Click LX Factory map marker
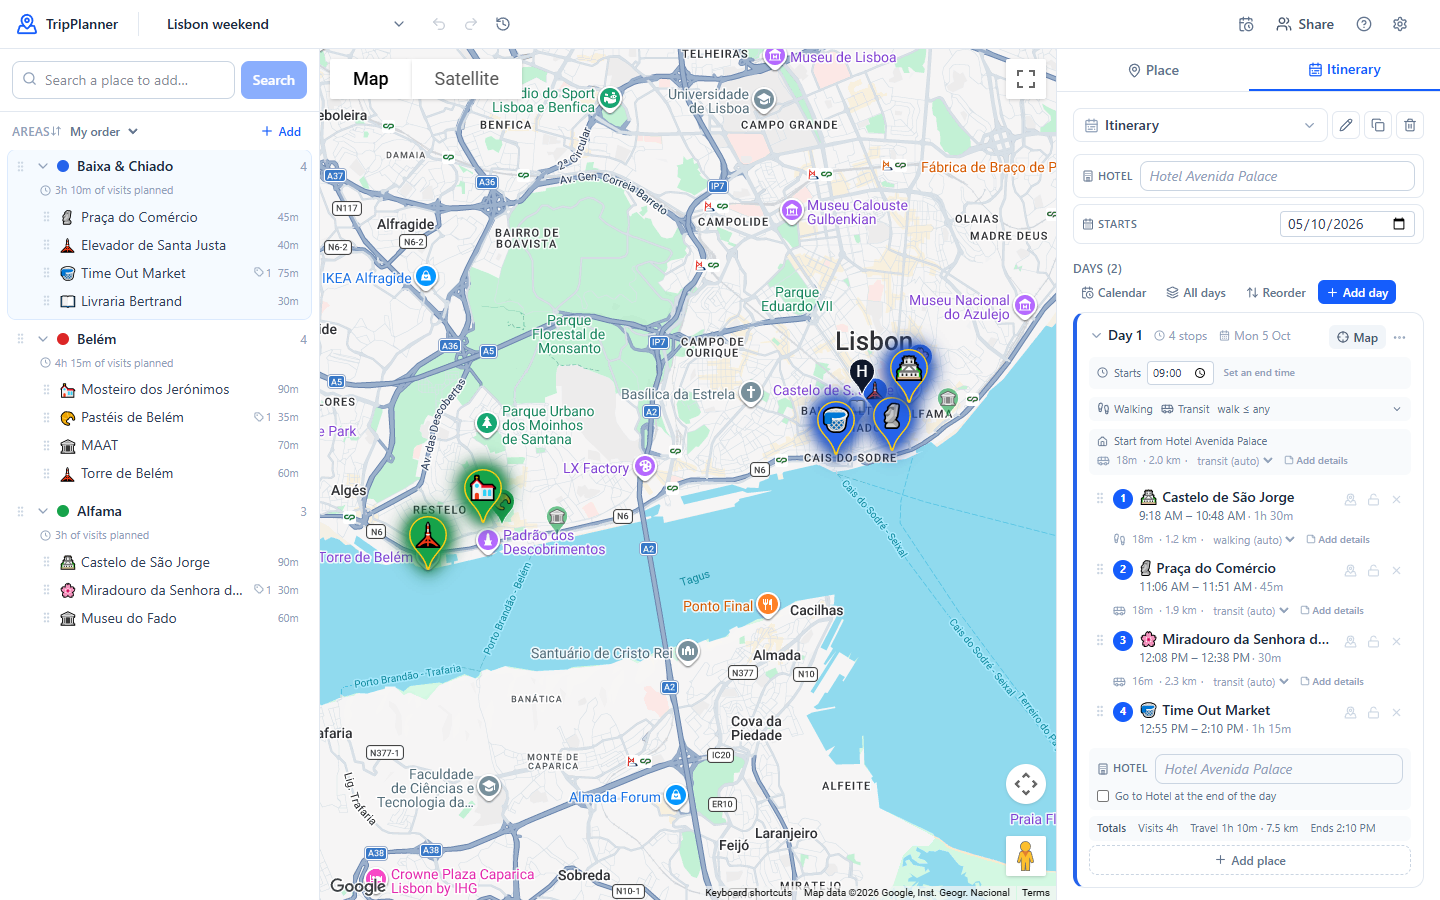The image size is (1440, 900). click(645, 466)
